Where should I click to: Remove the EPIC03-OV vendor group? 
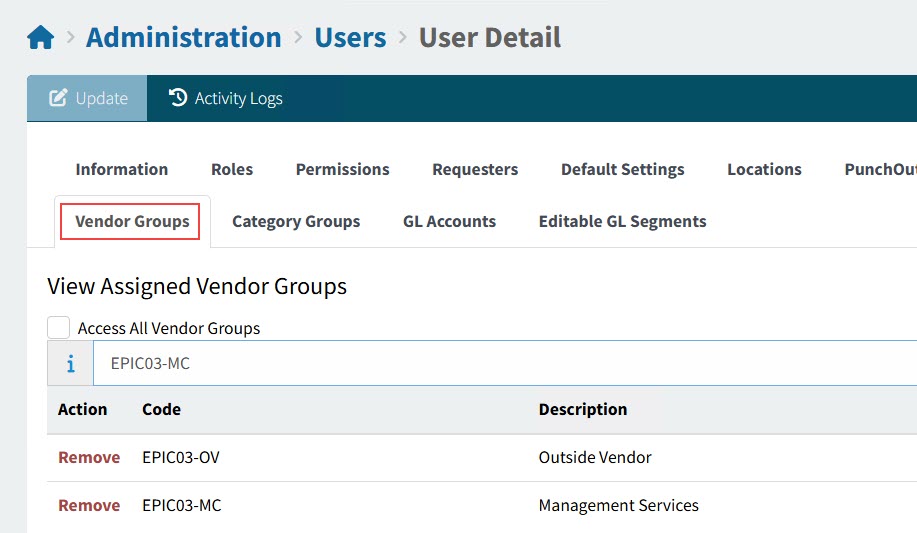[89, 457]
